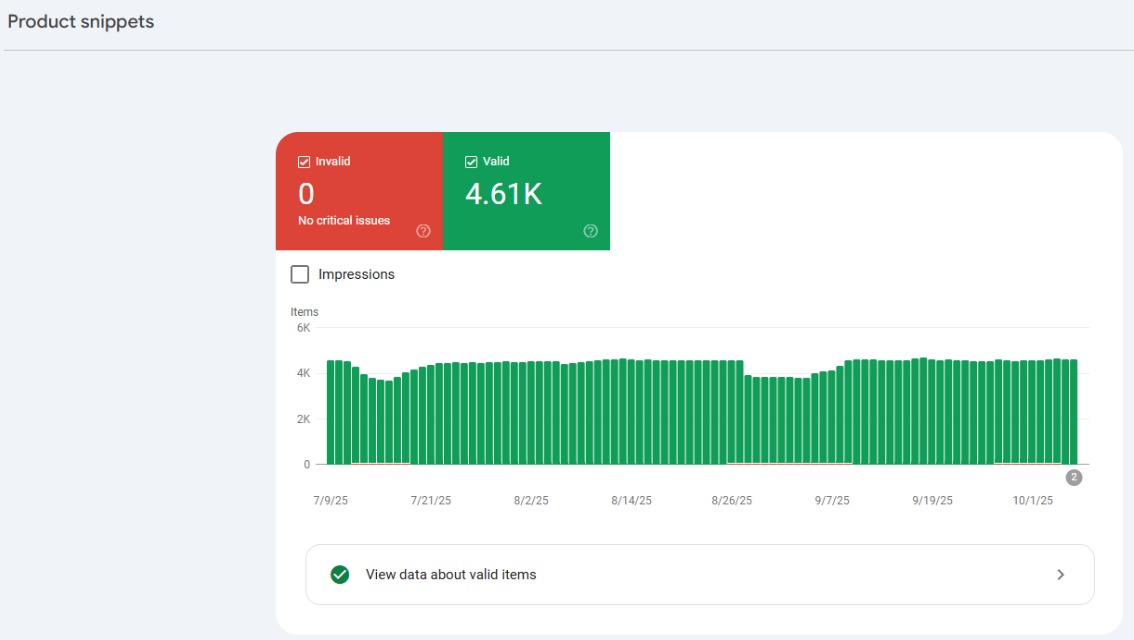Screen dimensions: 1134x640
Task: Click the Product snippets heading
Action: tap(81, 22)
